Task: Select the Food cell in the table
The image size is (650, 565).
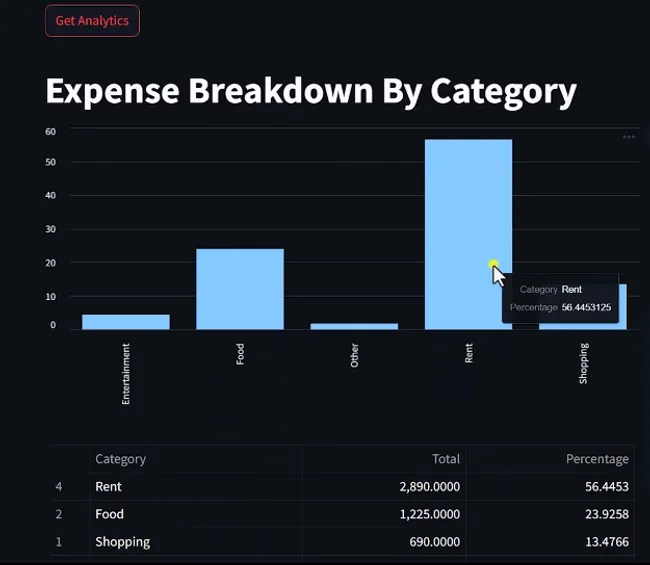Action: click(196, 514)
